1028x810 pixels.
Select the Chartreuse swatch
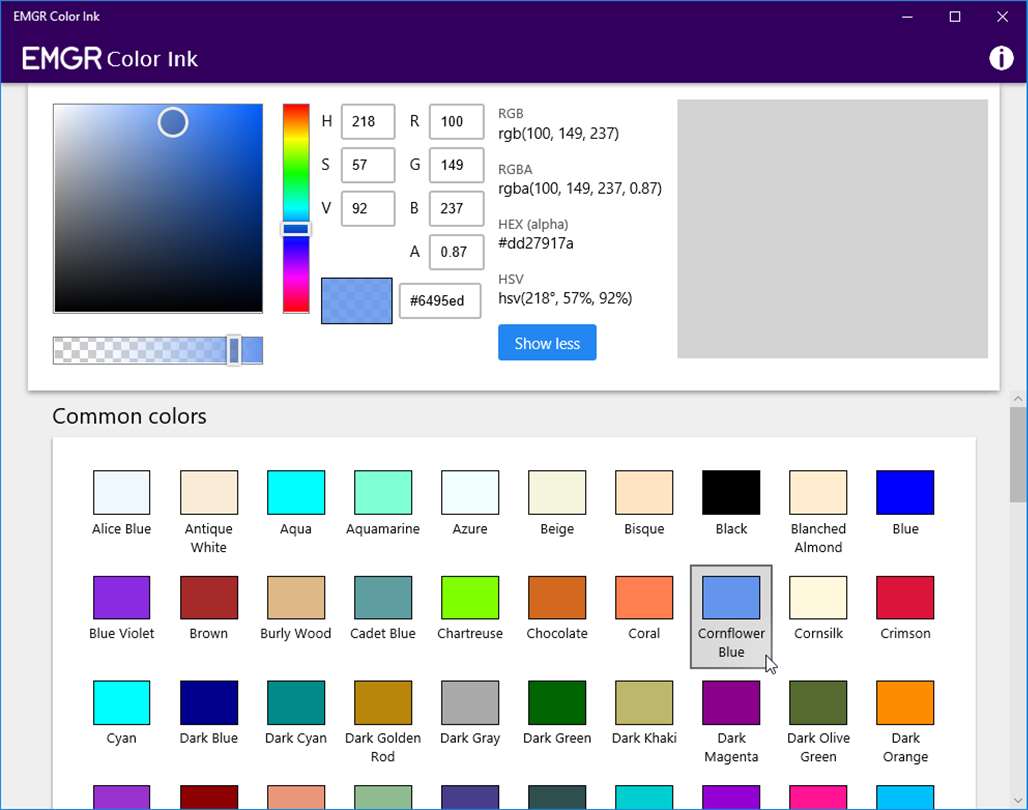470,597
